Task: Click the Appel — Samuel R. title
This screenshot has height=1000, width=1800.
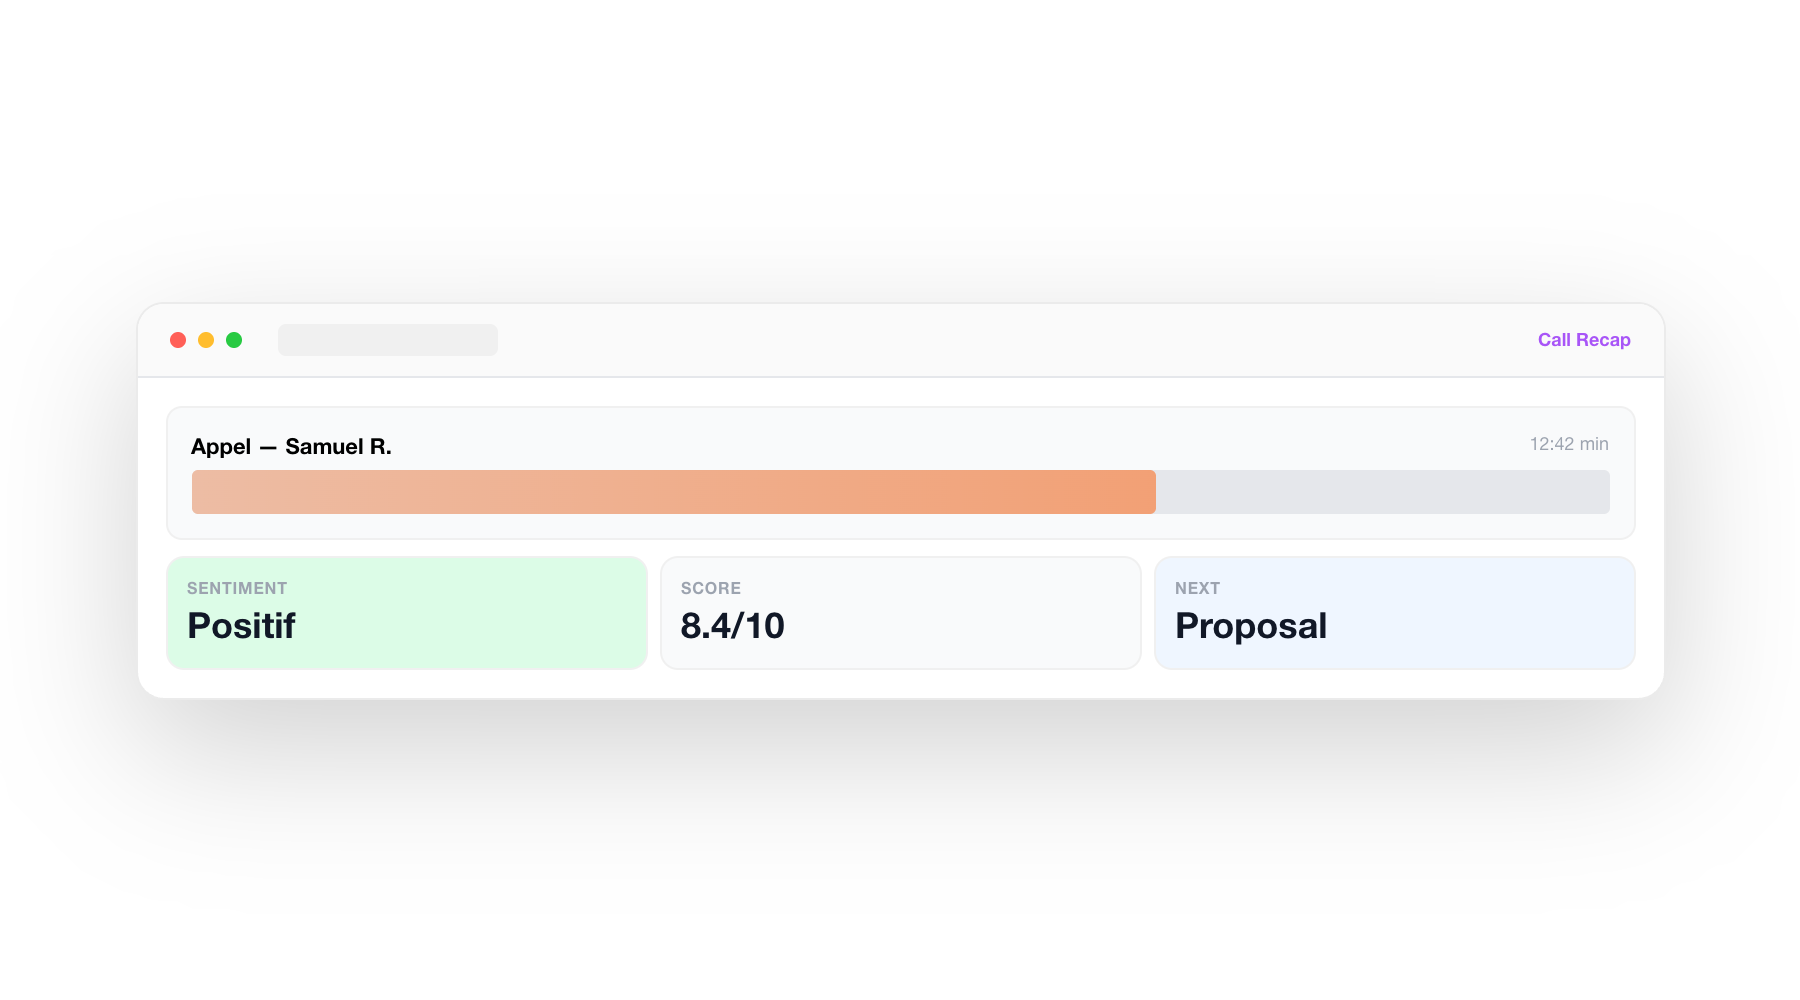Action: coord(292,446)
